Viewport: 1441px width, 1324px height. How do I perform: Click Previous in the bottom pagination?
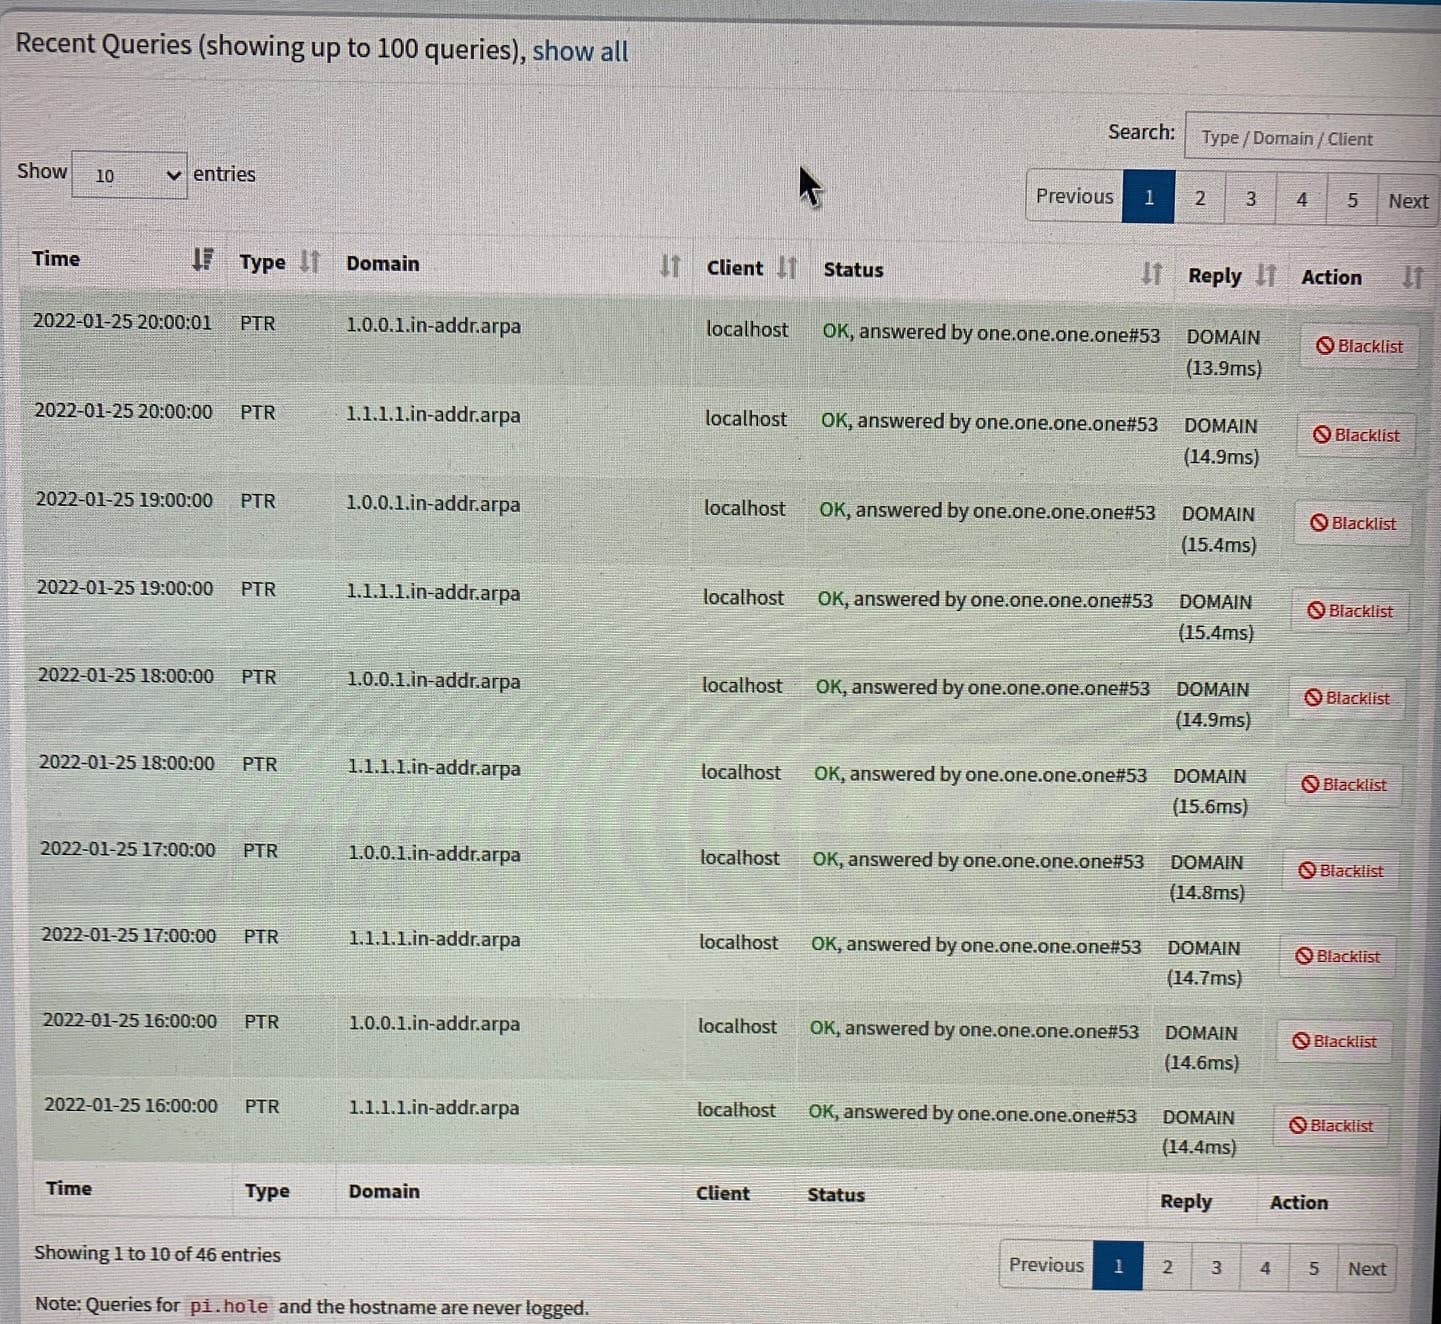(x=1047, y=1265)
